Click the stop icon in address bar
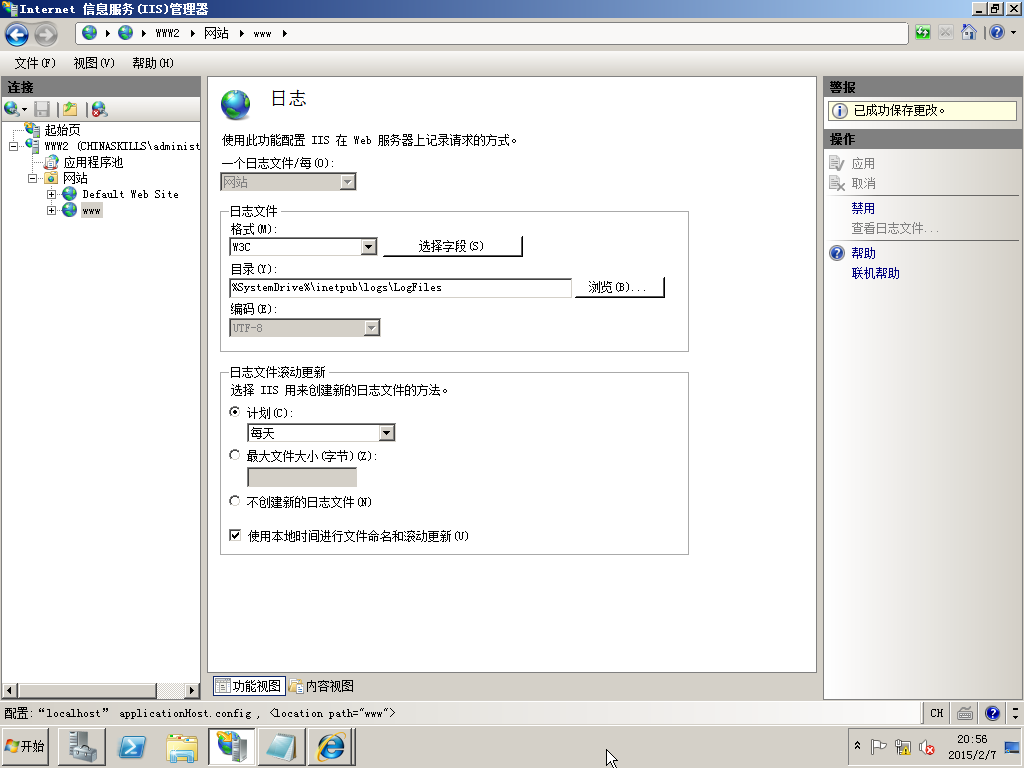1024x768 pixels. (x=945, y=32)
